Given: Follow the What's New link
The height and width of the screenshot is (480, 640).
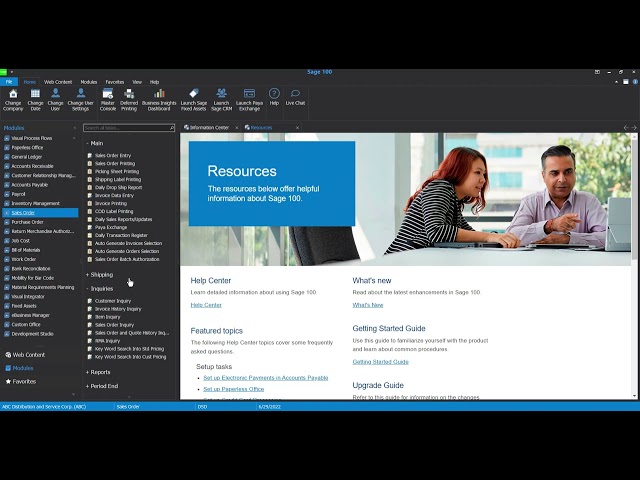Looking at the screenshot, I should pyautogui.click(x=367, y=305).
